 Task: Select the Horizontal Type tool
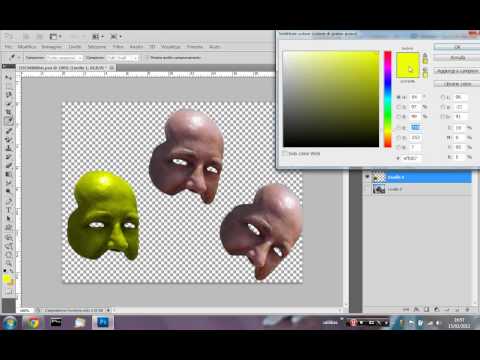pos(8,210)
